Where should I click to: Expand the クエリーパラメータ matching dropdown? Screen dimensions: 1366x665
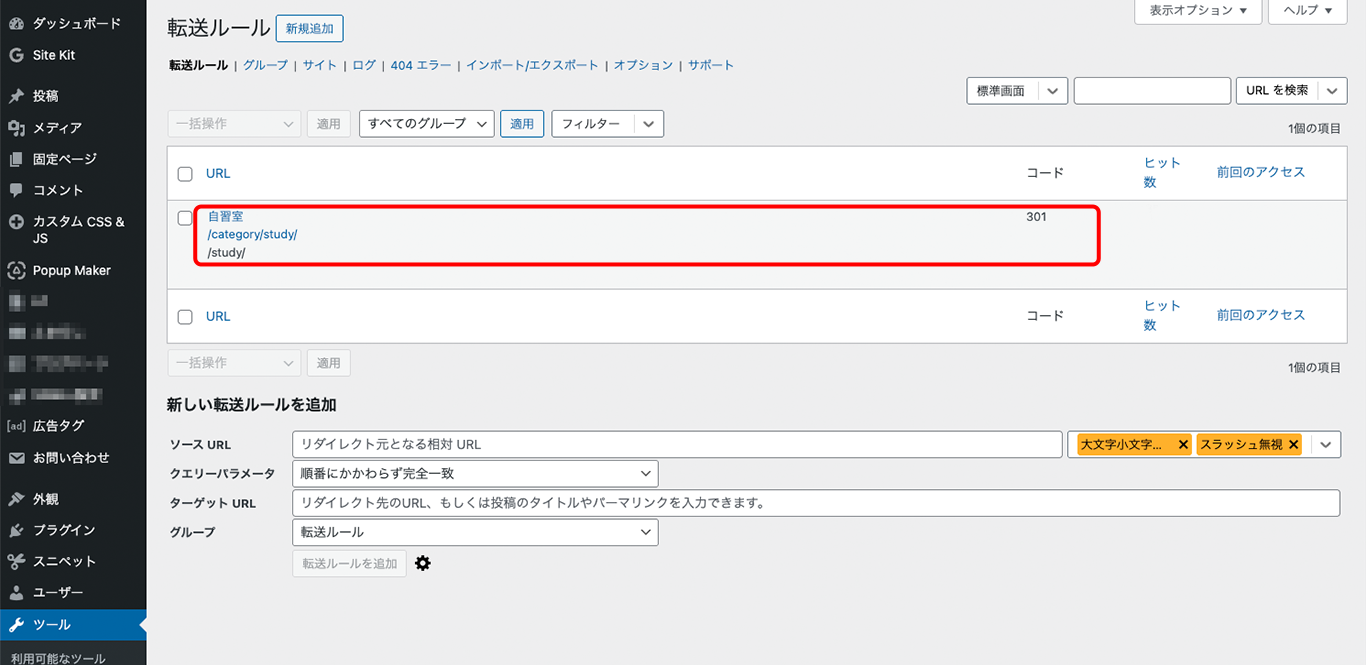click(x=475, y=473)
